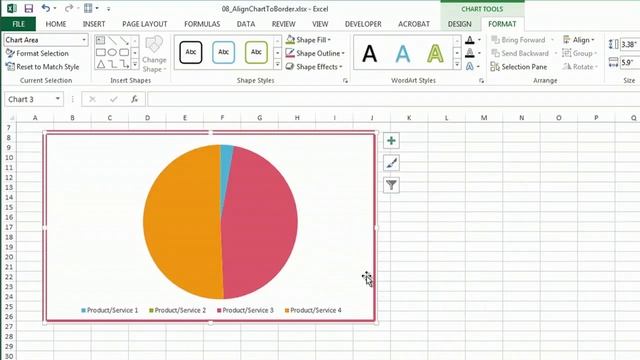Open the Shape Effects dropdown
This screenshot has height=360, width=640.
(314, 67)
